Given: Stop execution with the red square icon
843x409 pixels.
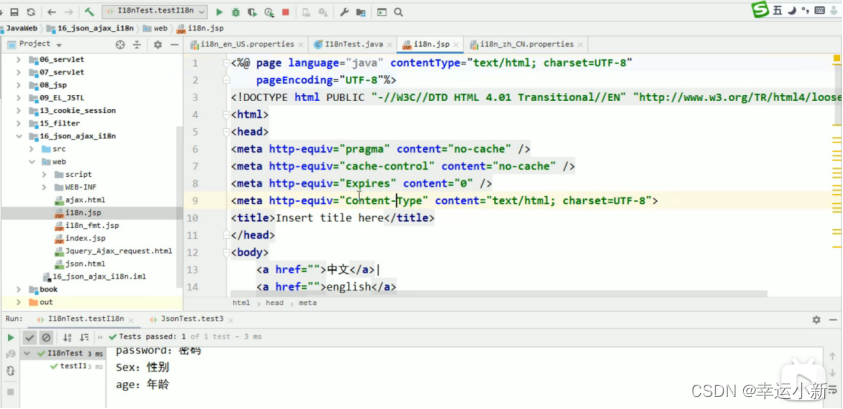Looking at the screenshot, I should (x=285, y=12).
